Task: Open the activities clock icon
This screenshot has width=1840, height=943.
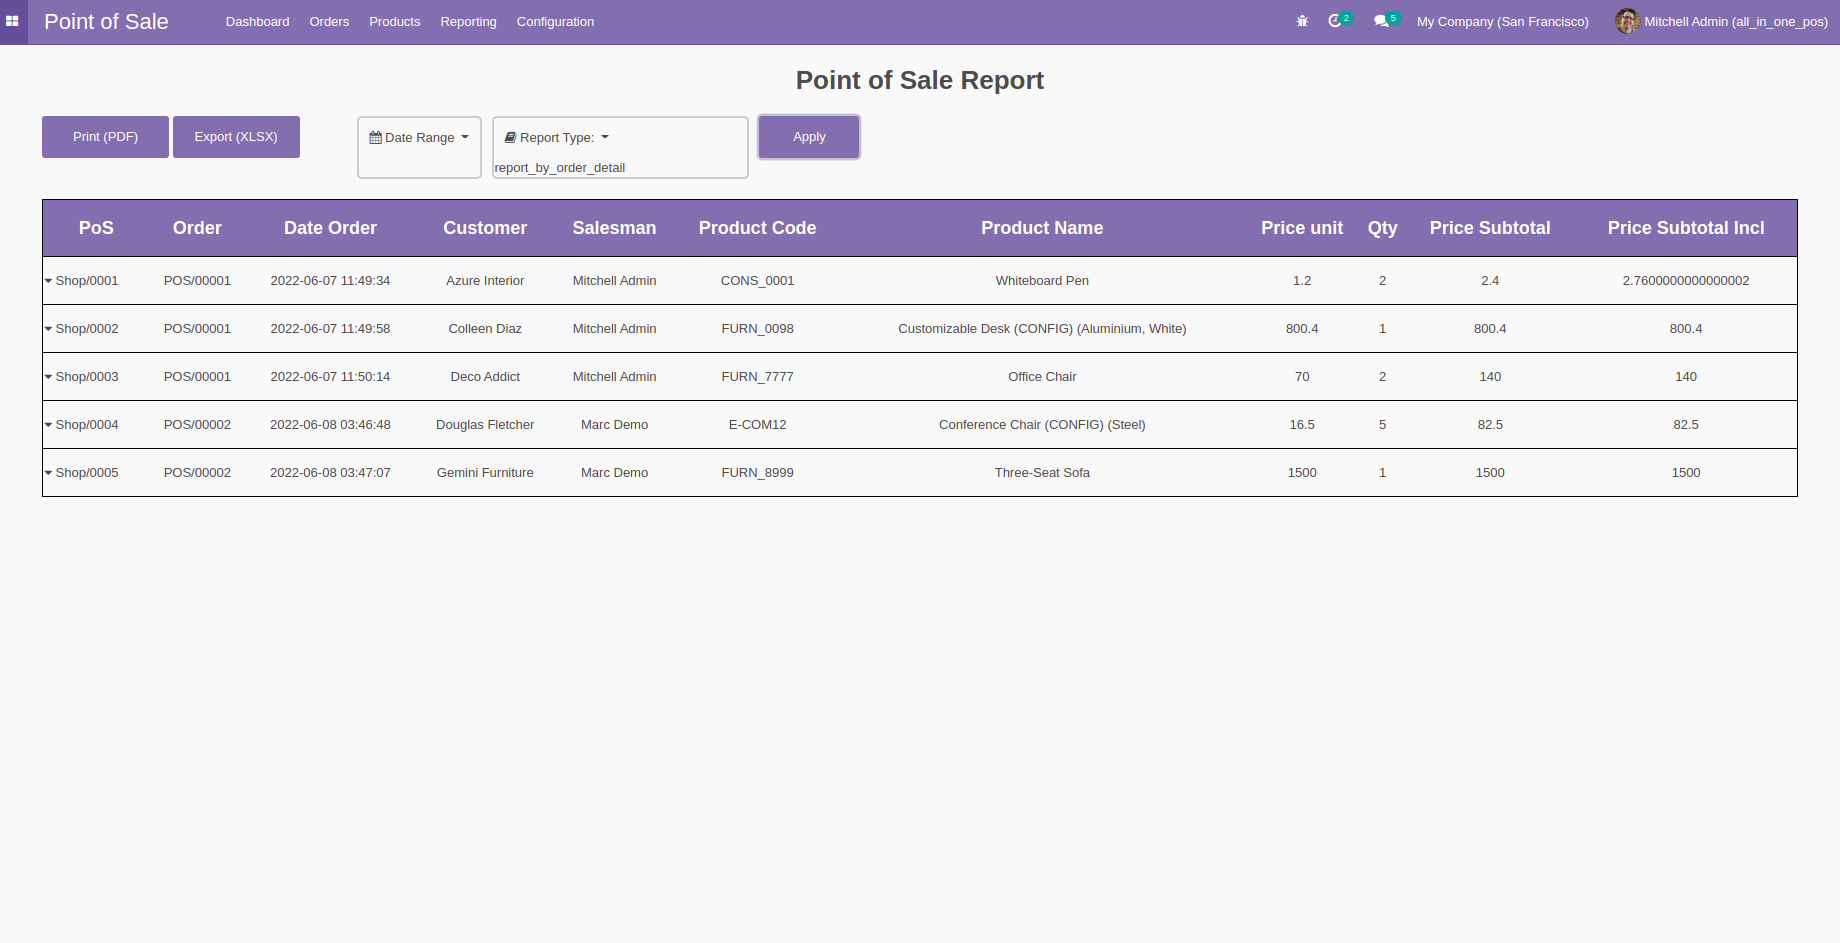Action: click(x=1335, y=21)
